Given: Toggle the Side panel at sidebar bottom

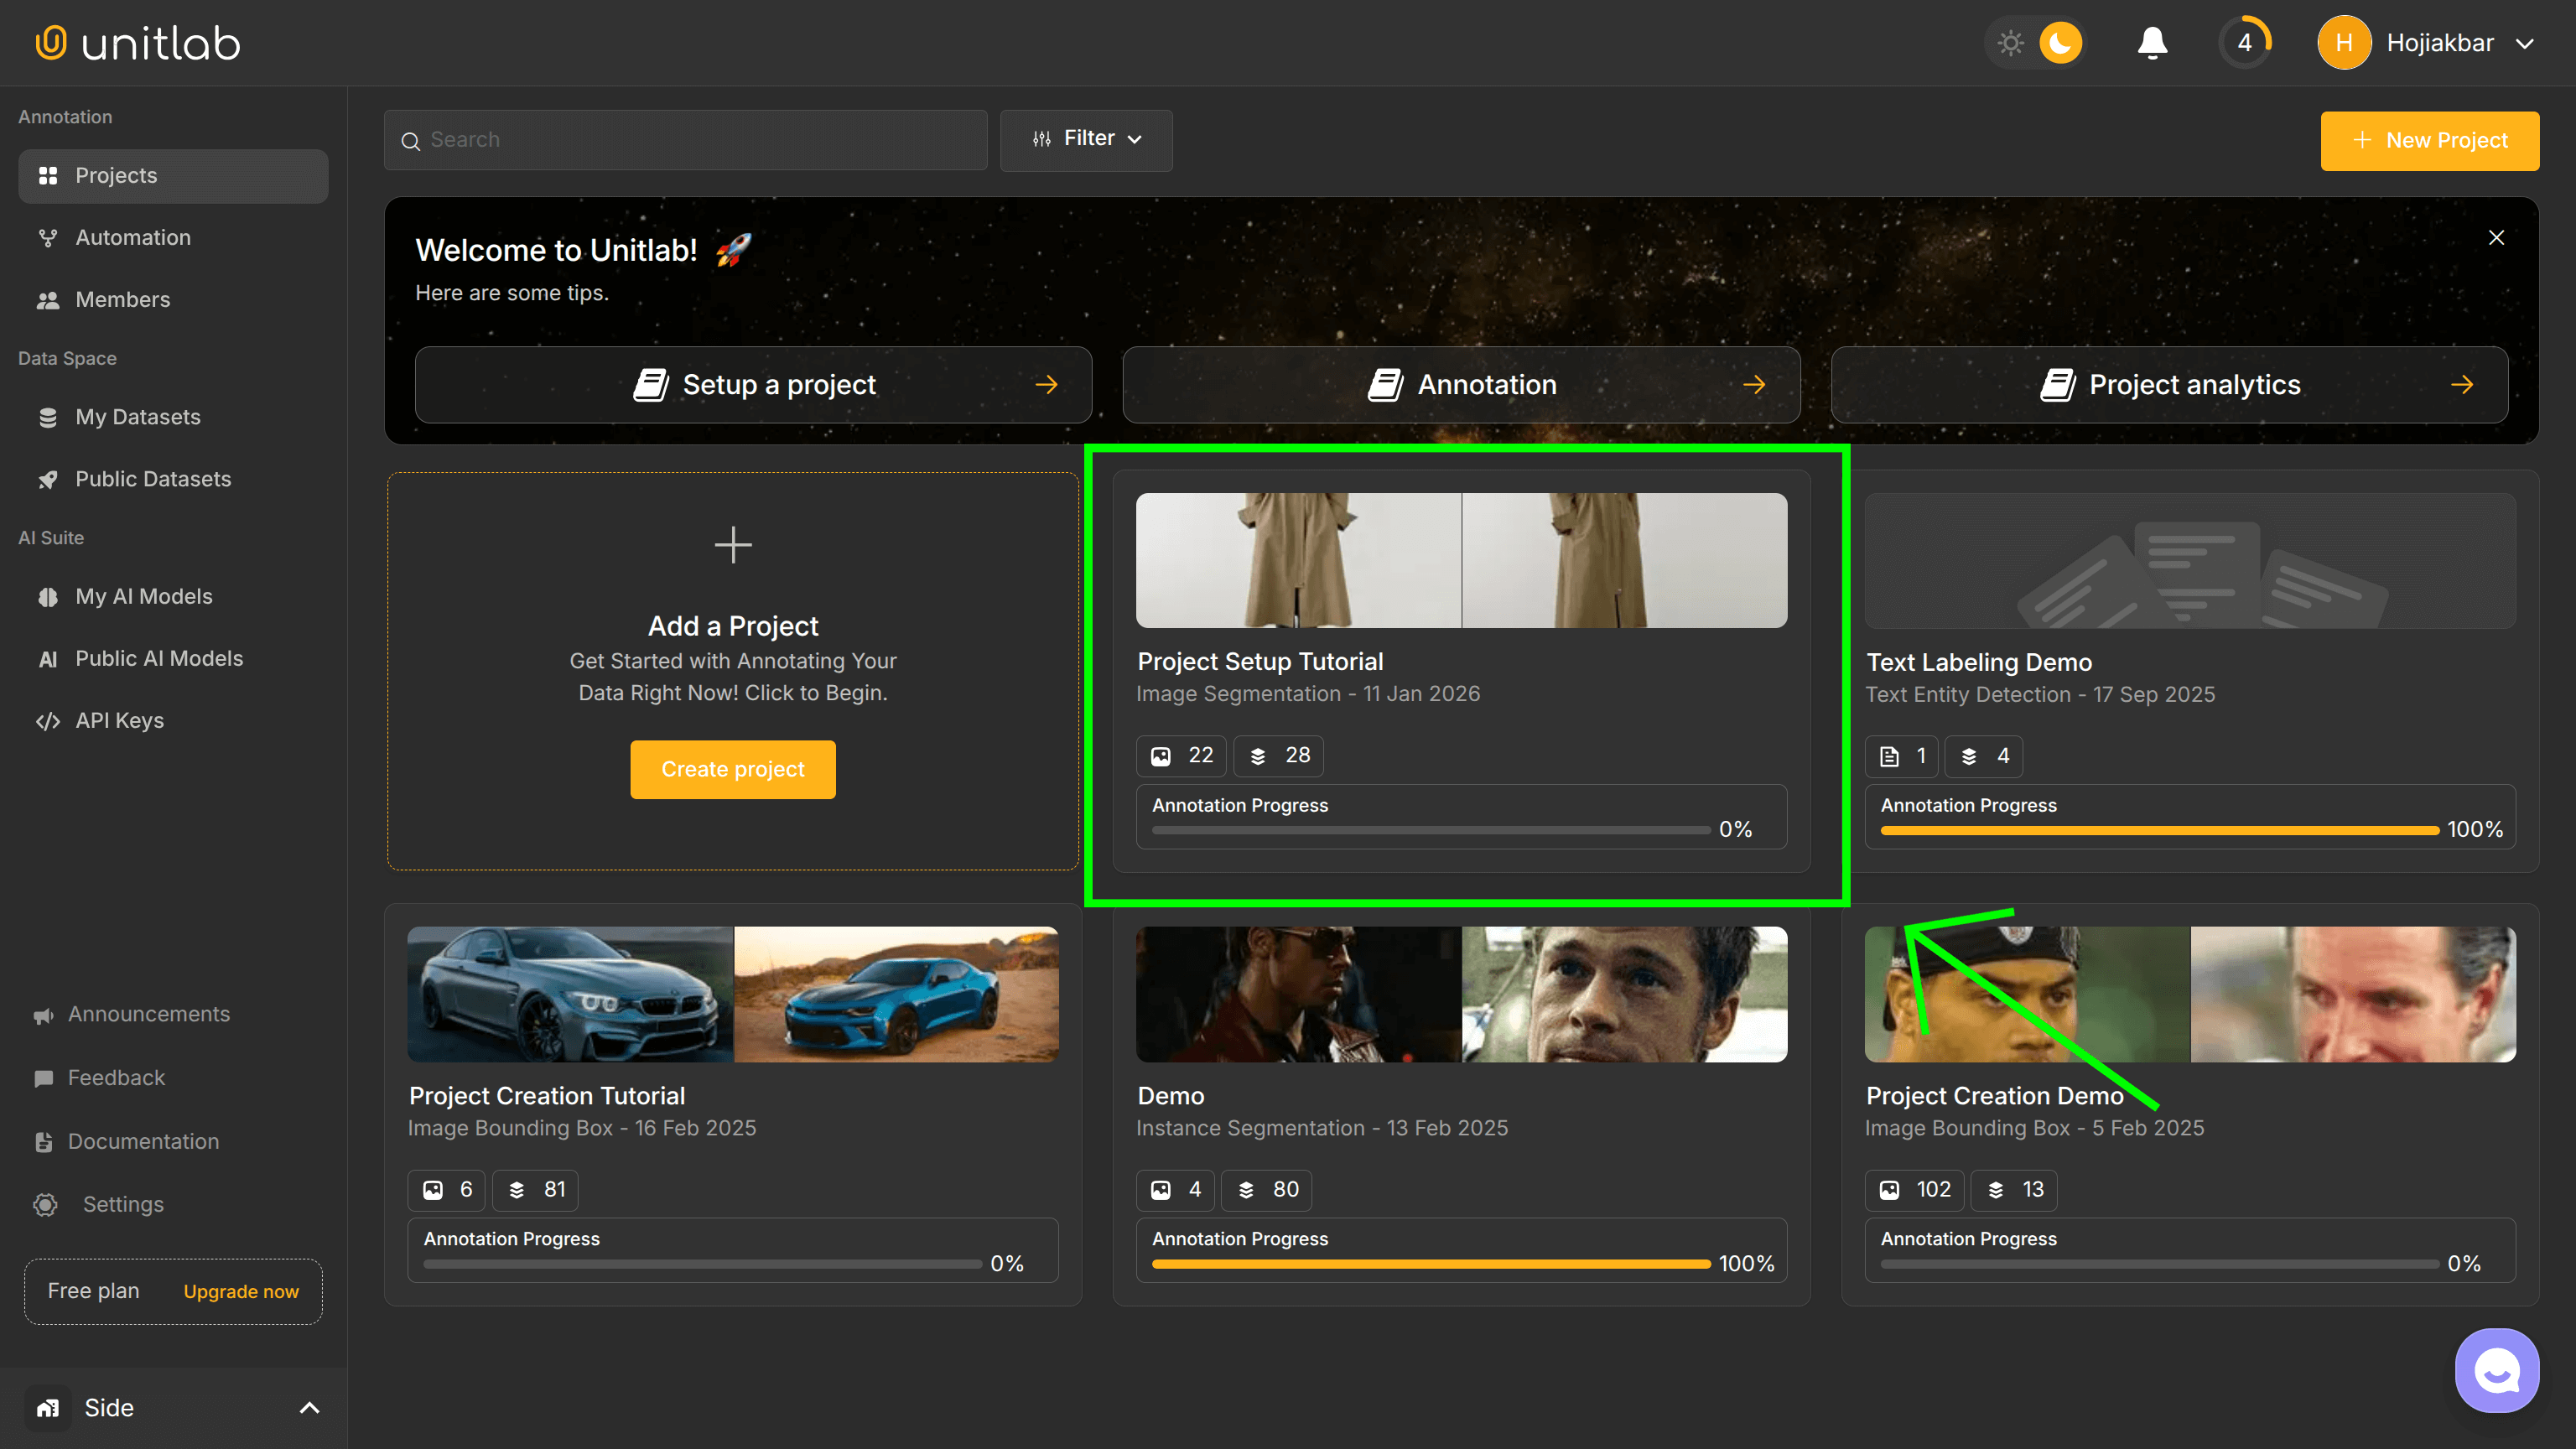Looking at the screenshot, I should coord(108,1407).
